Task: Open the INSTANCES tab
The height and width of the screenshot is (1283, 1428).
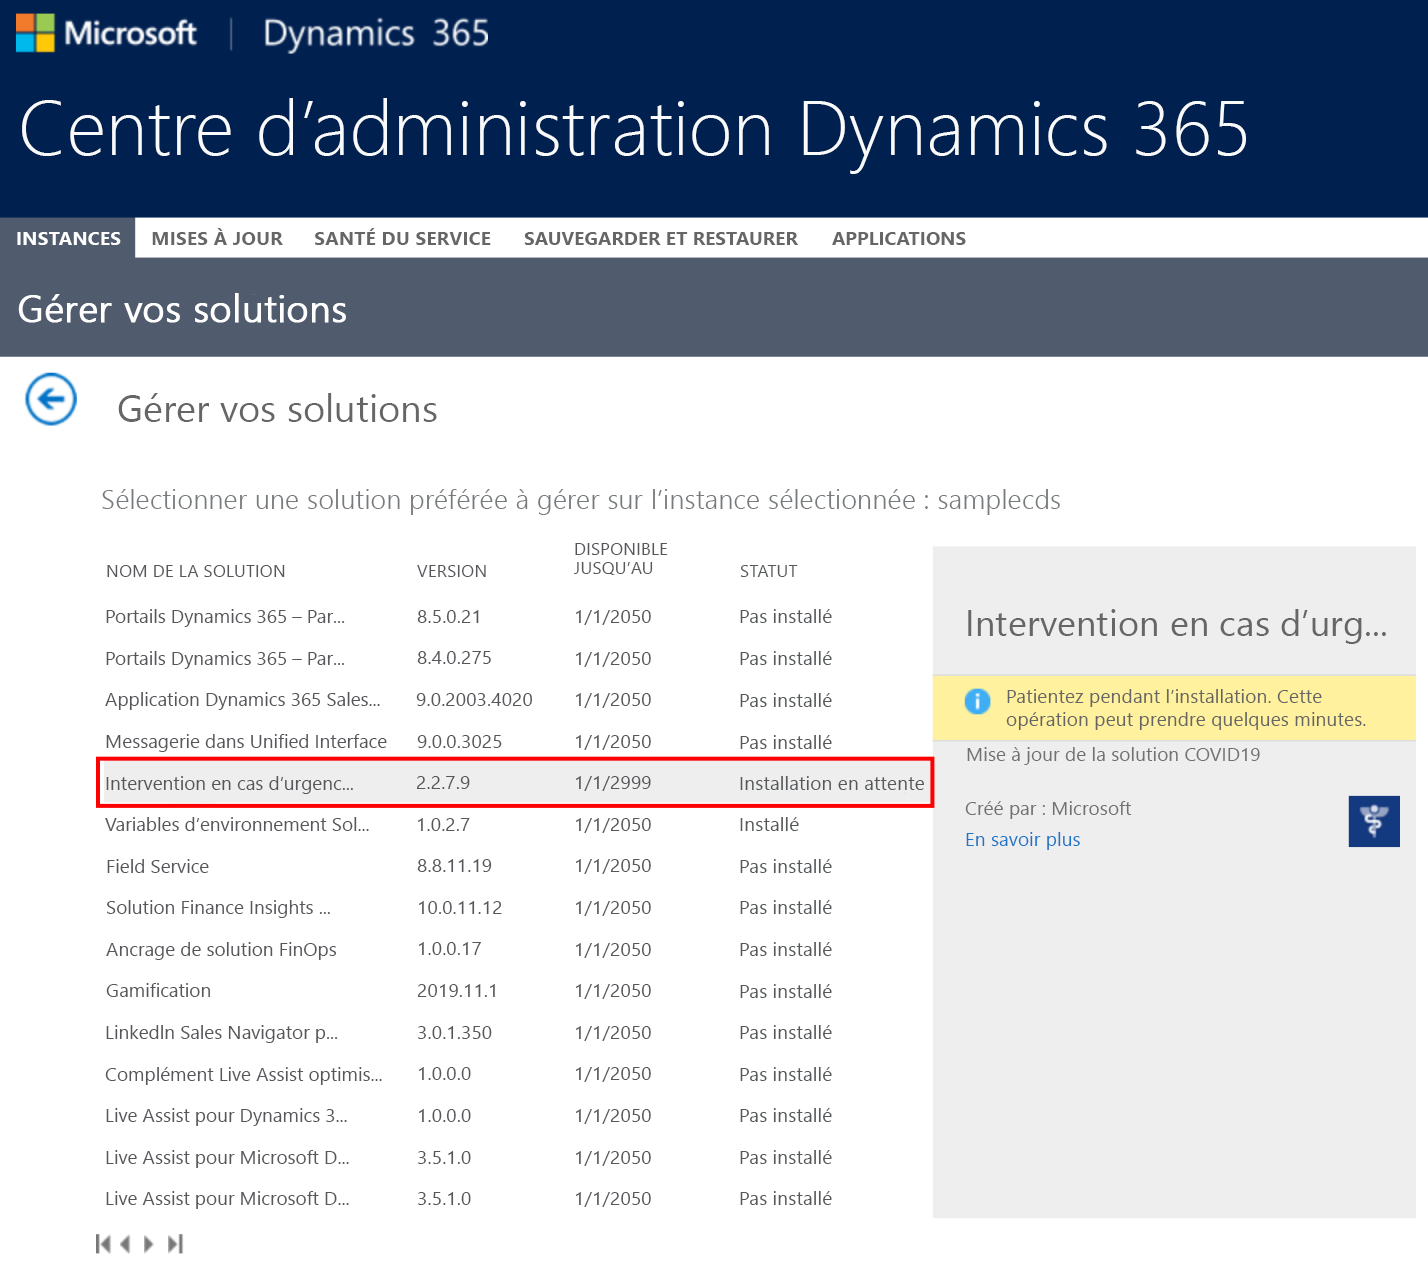Action: tap(68, 238)
